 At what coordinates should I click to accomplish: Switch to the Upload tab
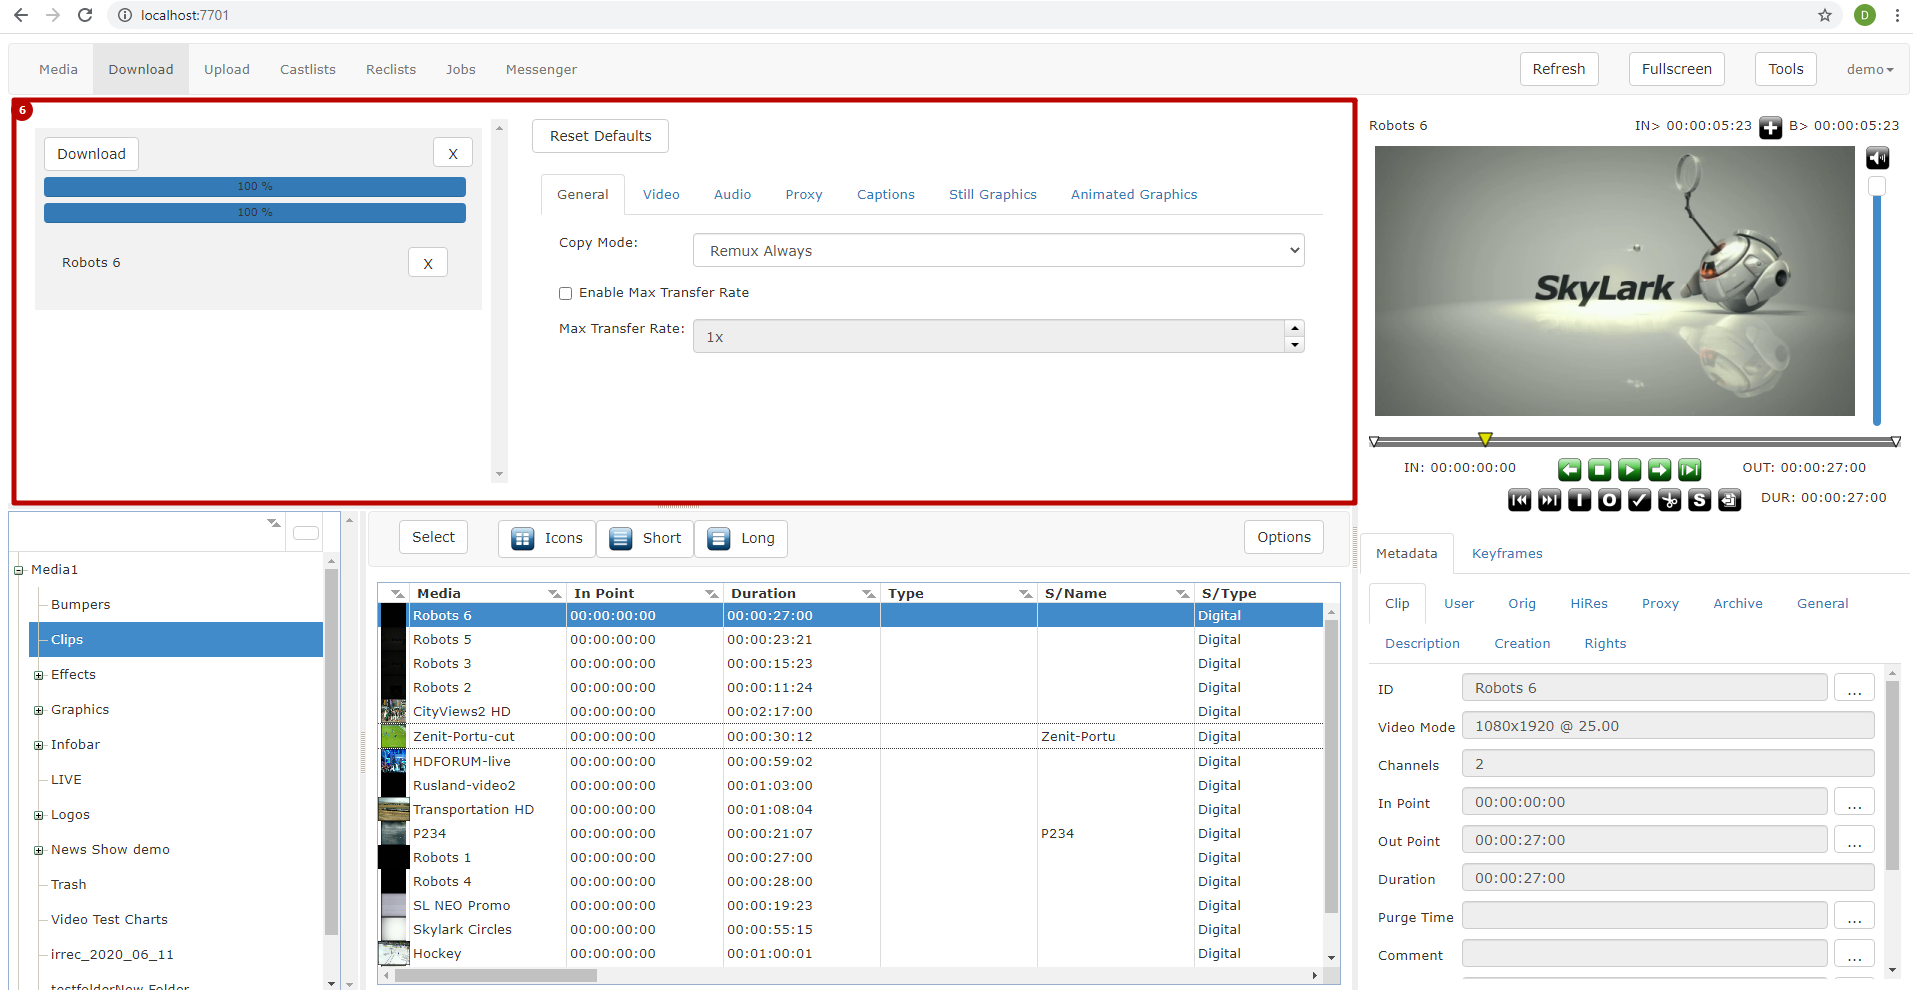click(227, 70)
